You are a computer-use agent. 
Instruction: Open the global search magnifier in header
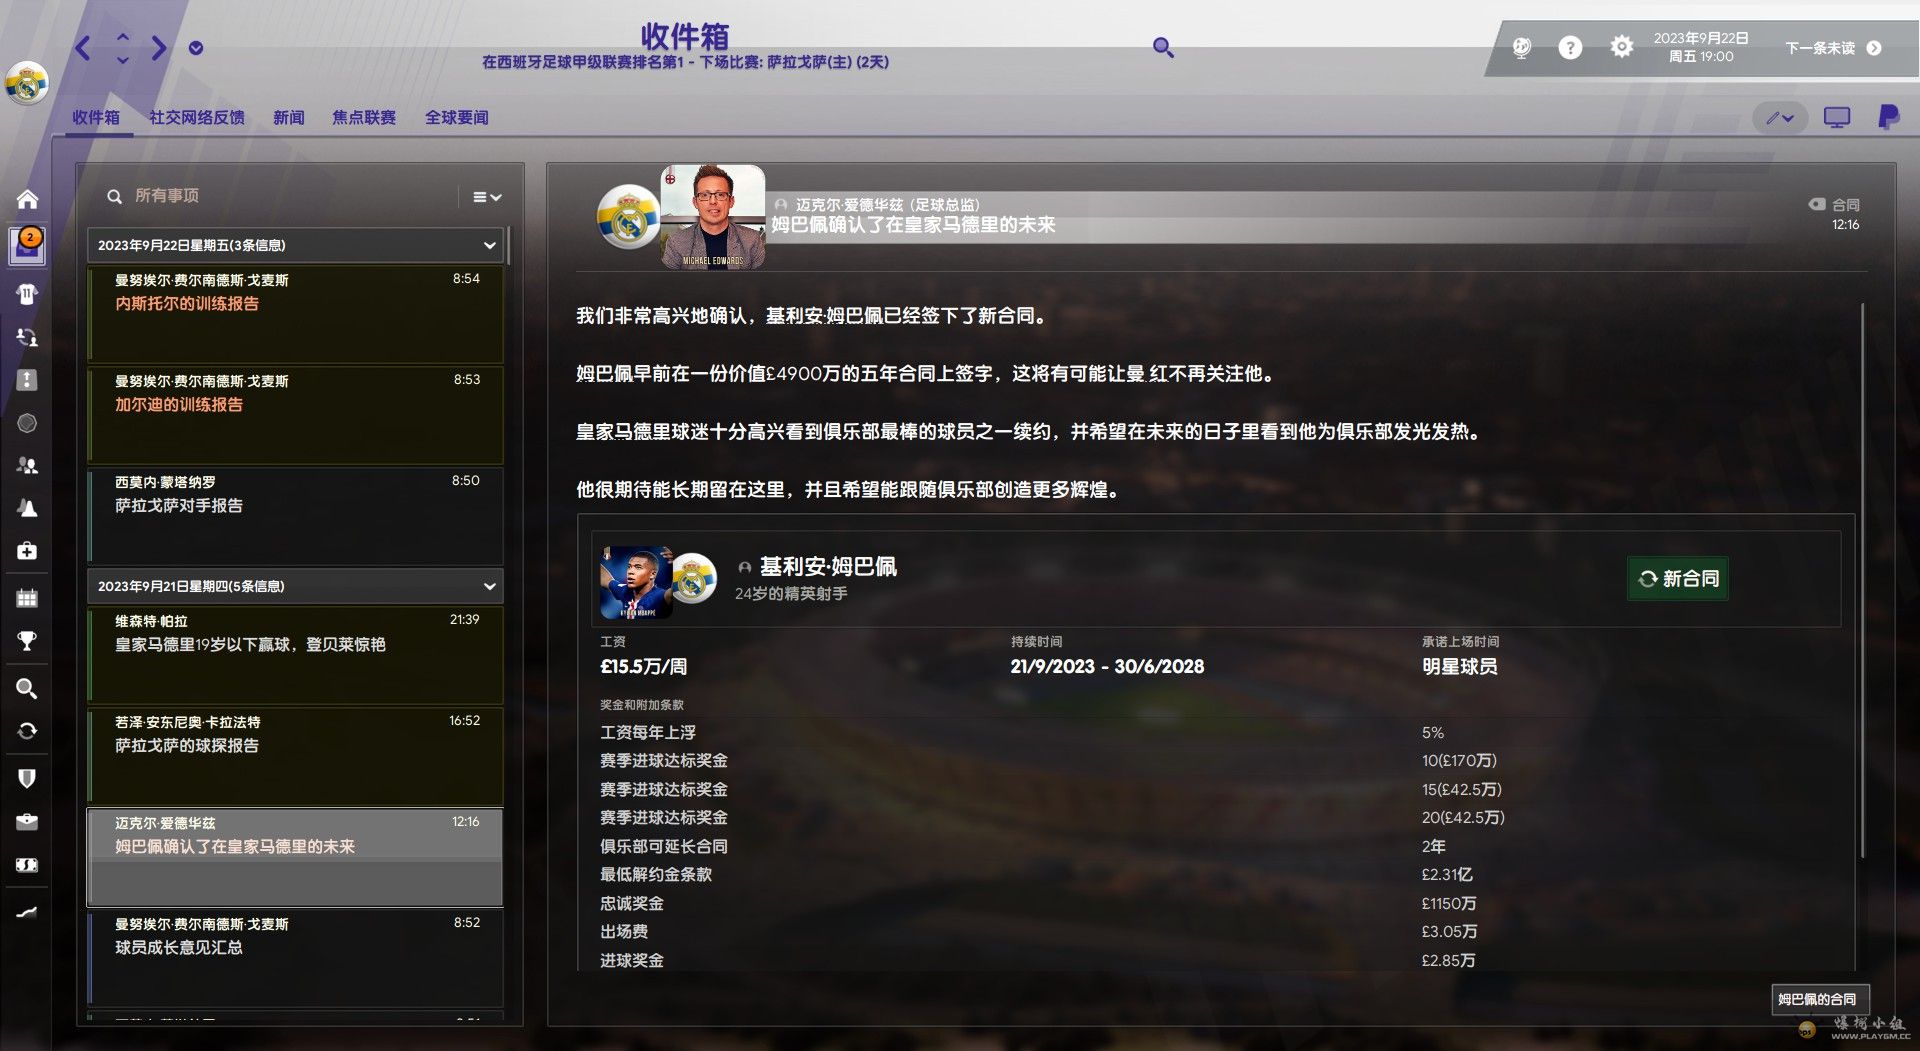click(x=1163, y=47)
